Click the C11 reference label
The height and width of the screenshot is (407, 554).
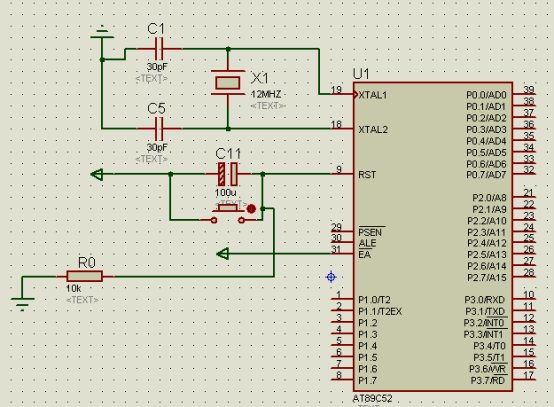pyautogui.click(x=228, y=154)
